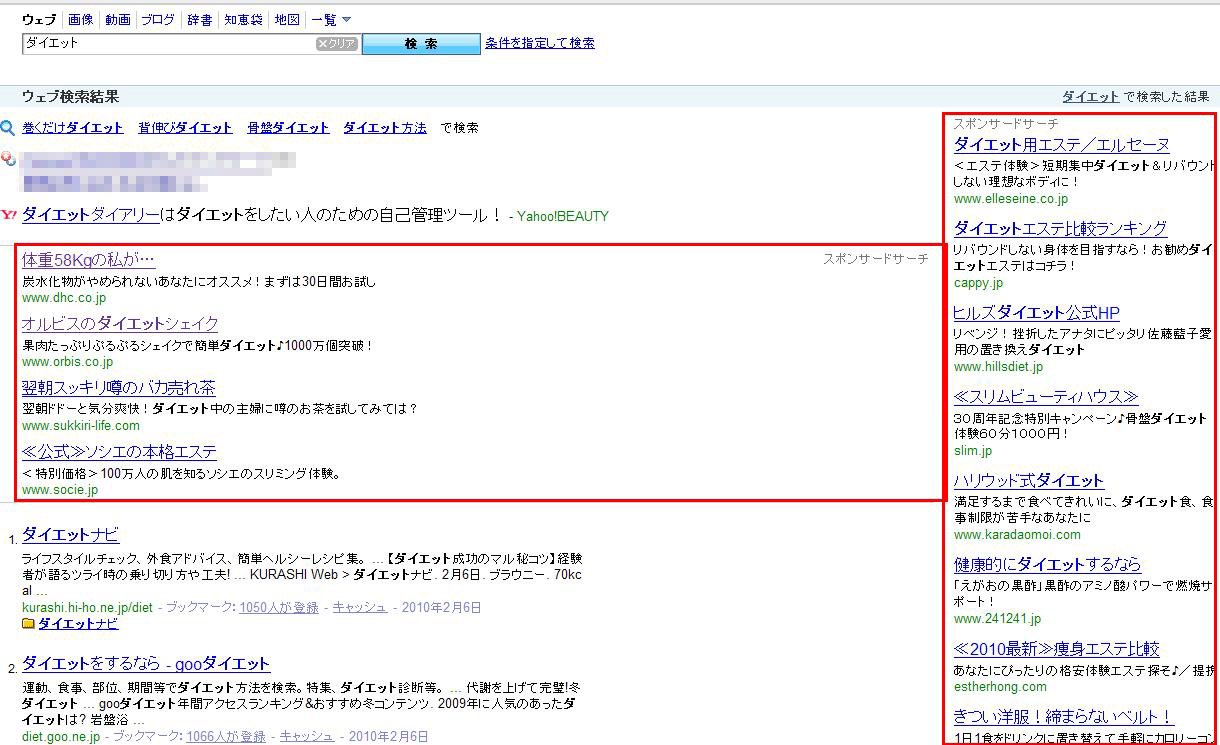Viewport: 1220px width, 745px height.
Task: Open sponsored ad 翌朝スッキリ噂のバカ売れ茶
Action: click(x=118, y=388)
